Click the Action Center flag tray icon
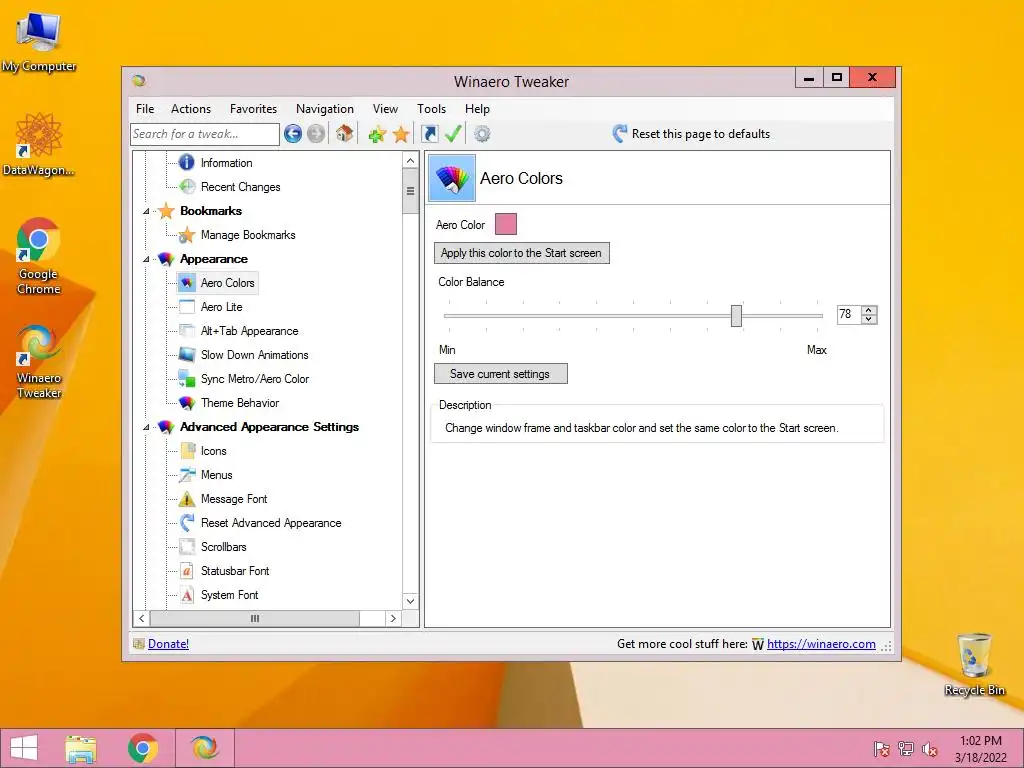This screenshot has width=1024, height=768. [x=881, y=749]
